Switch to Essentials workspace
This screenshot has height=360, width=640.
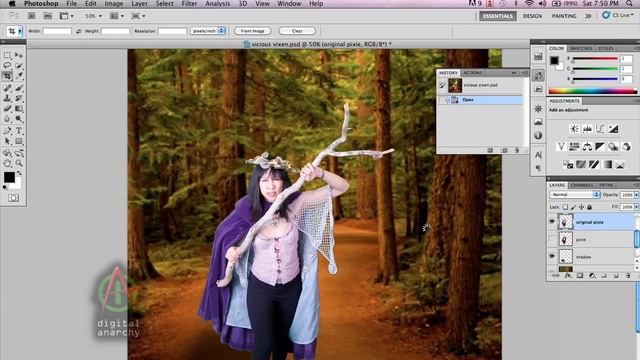[x=498, y=16]
